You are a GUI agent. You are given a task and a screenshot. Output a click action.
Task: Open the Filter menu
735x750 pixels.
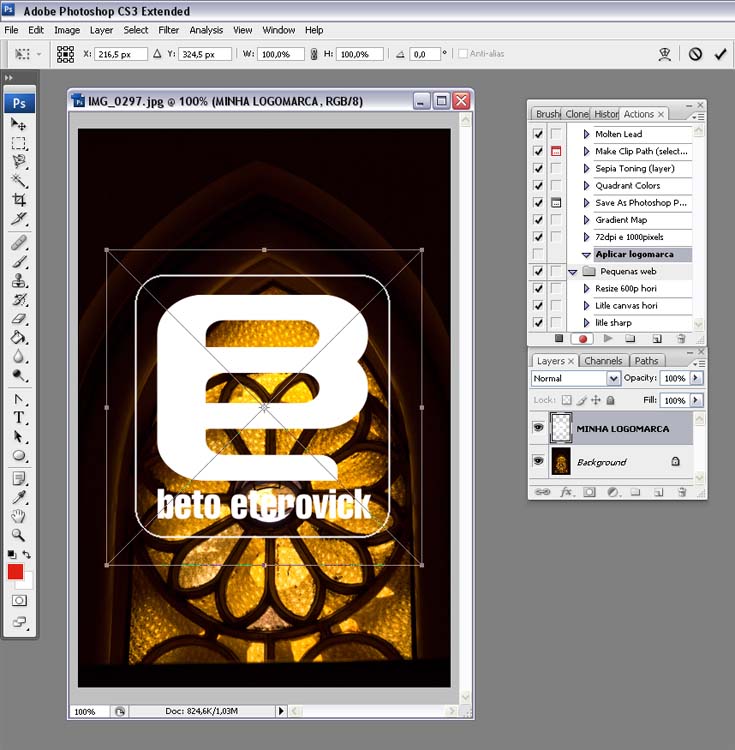(x=168, y=30)
